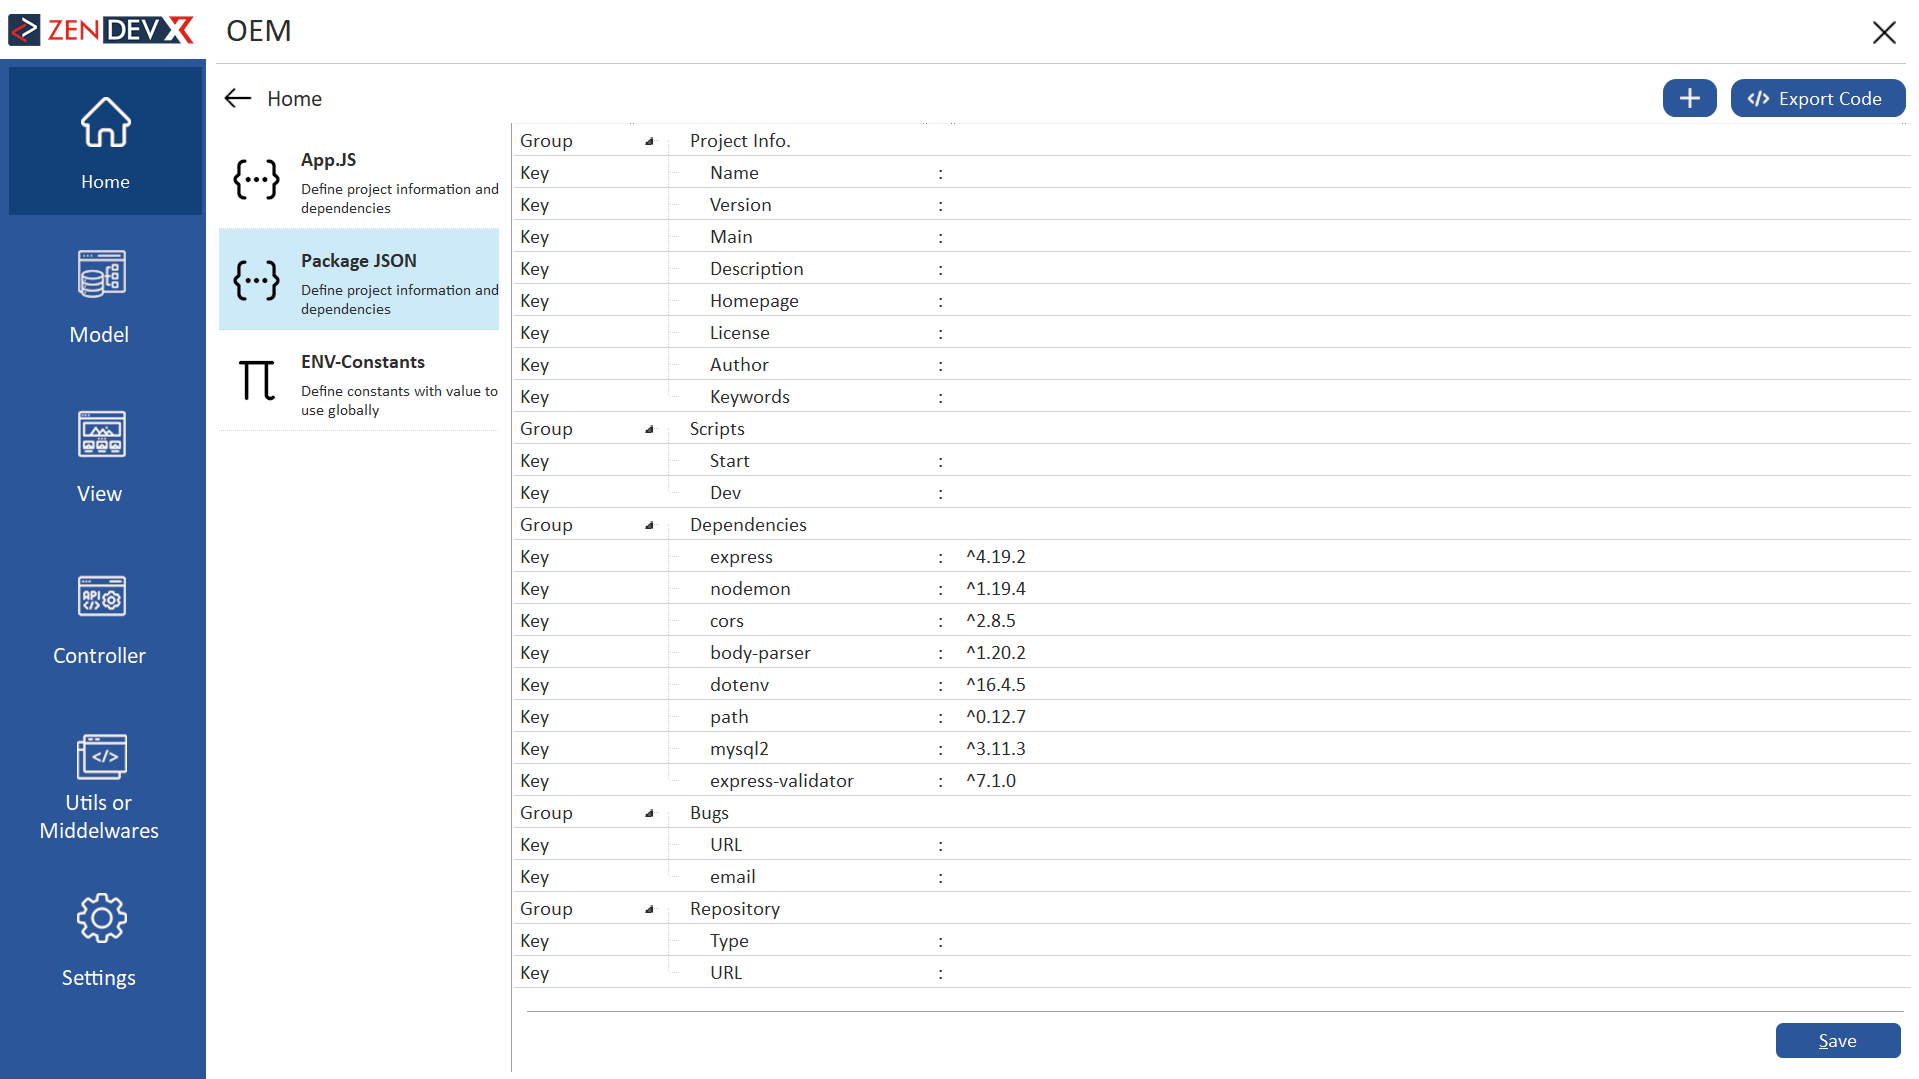Select the ENV-Constants item
The image size is (1919, 1079).
point(360,383)
